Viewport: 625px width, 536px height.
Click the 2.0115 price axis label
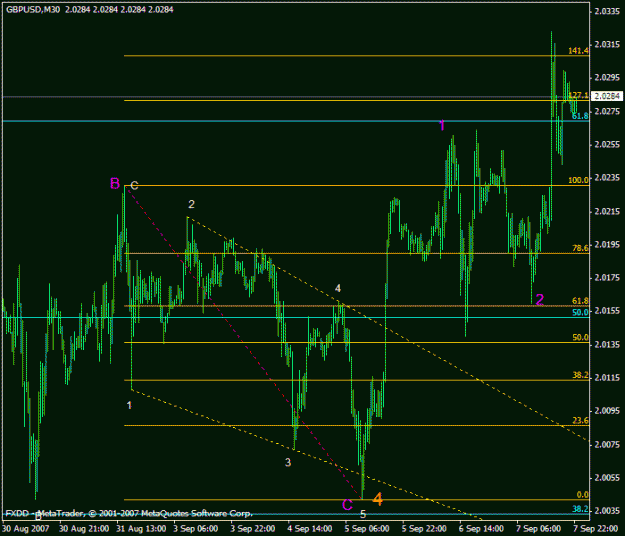607,377
